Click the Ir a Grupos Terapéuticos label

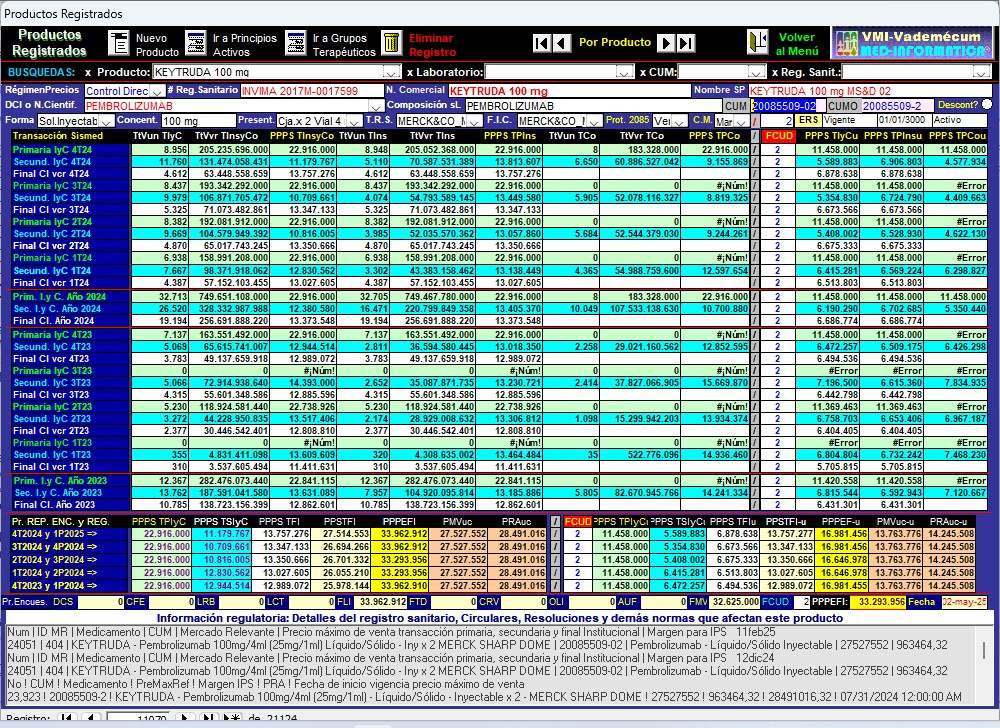344,45
